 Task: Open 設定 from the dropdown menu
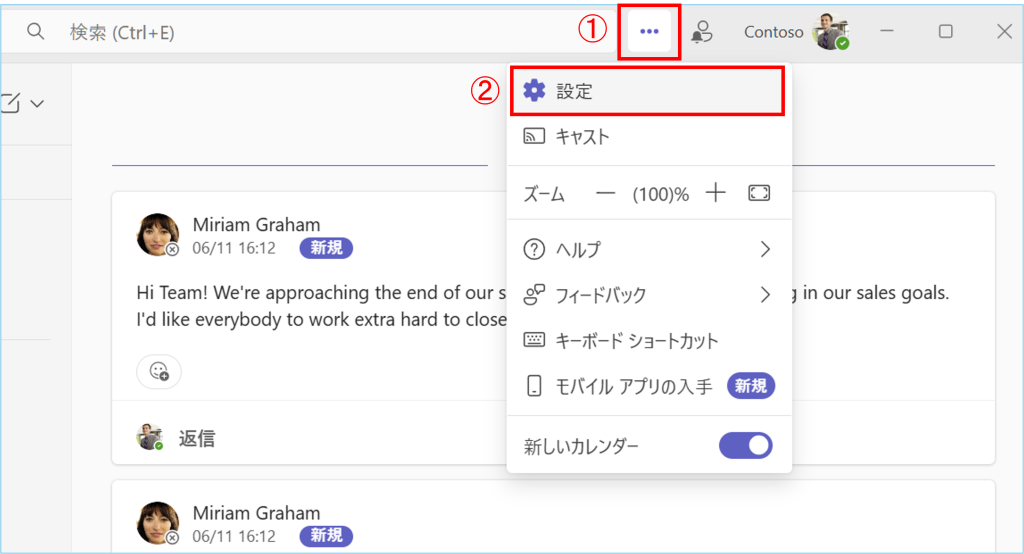point(646,91)
